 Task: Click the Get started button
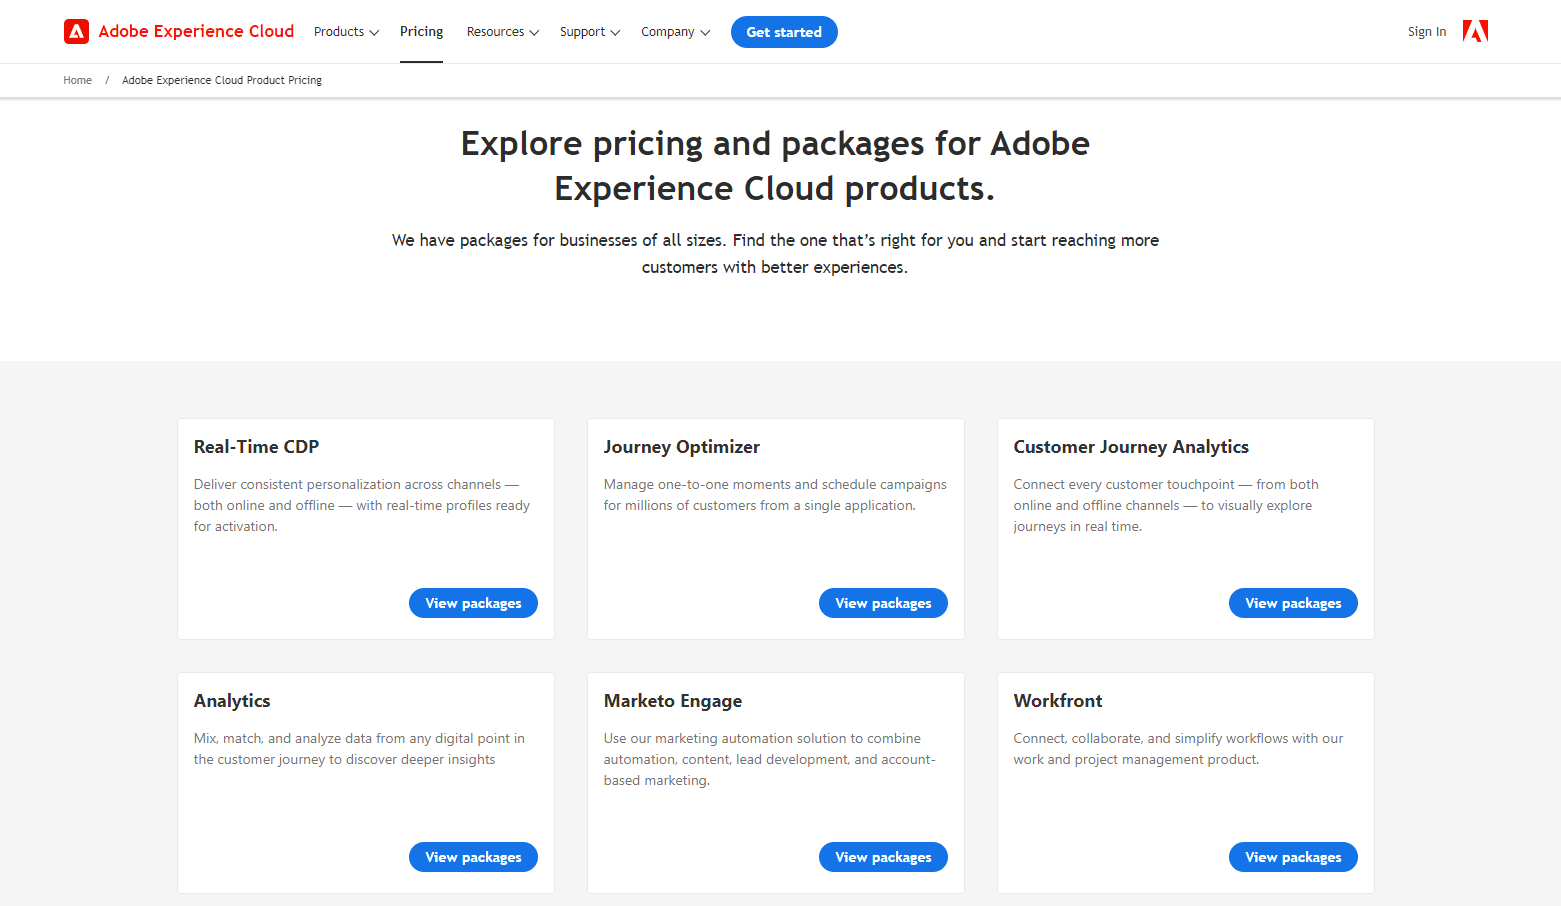pos(784,31)
